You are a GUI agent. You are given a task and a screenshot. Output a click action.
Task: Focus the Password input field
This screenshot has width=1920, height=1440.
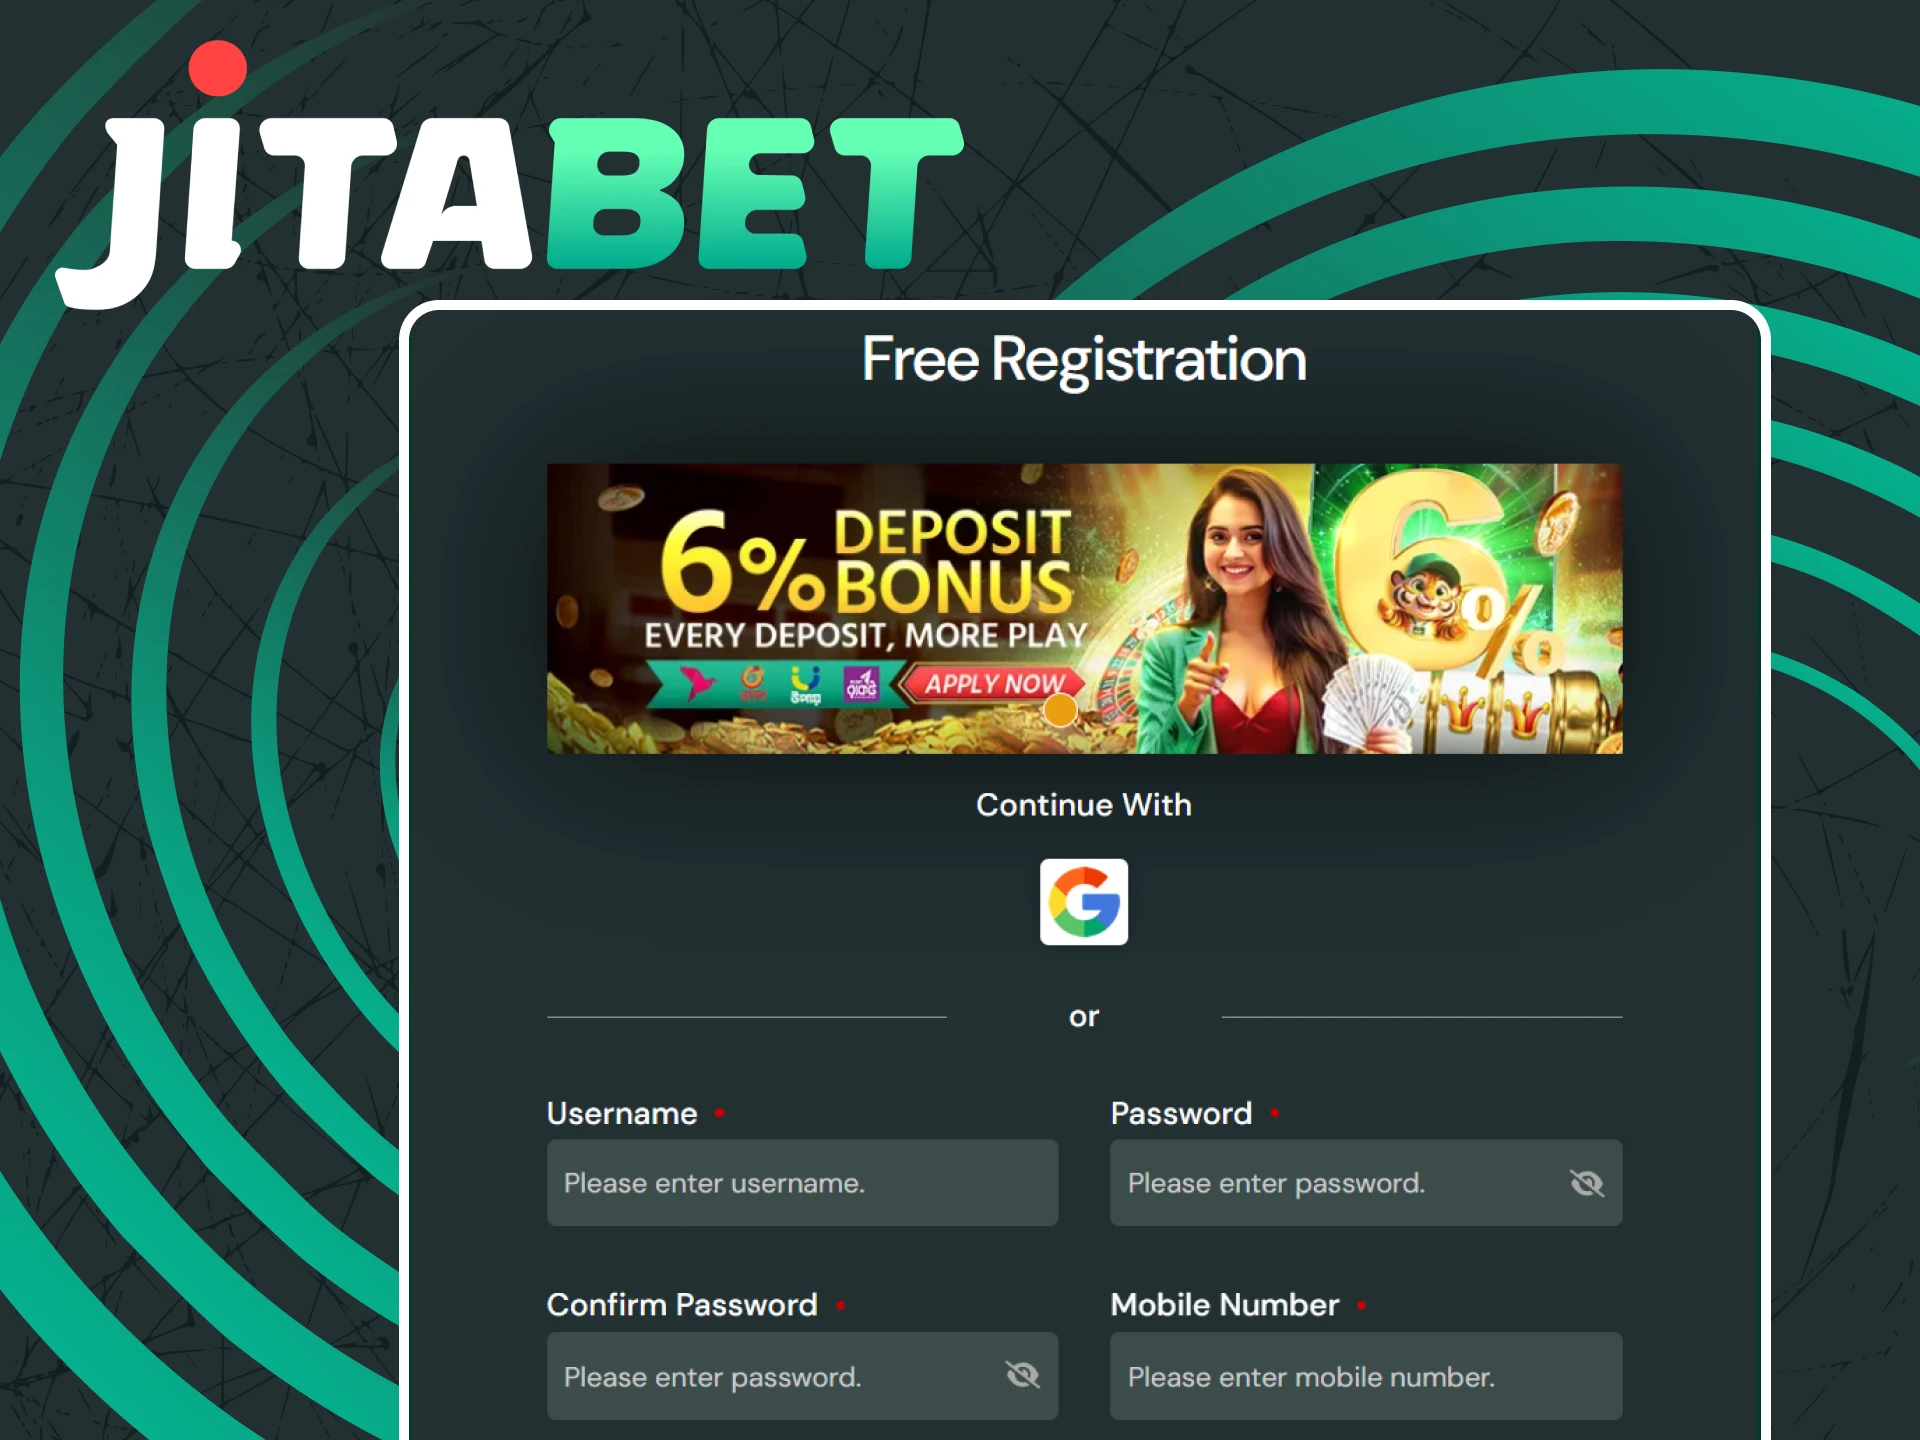coord(1366,1183)
